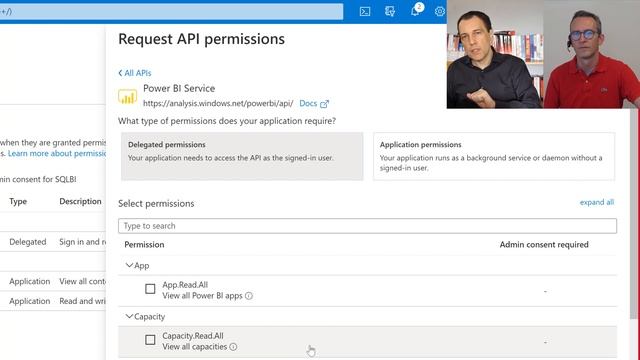The height and width of the screenshot is (360, 640).
Task: Go back to All APIs
Action: pyautogui.click(x=135, y=73)
